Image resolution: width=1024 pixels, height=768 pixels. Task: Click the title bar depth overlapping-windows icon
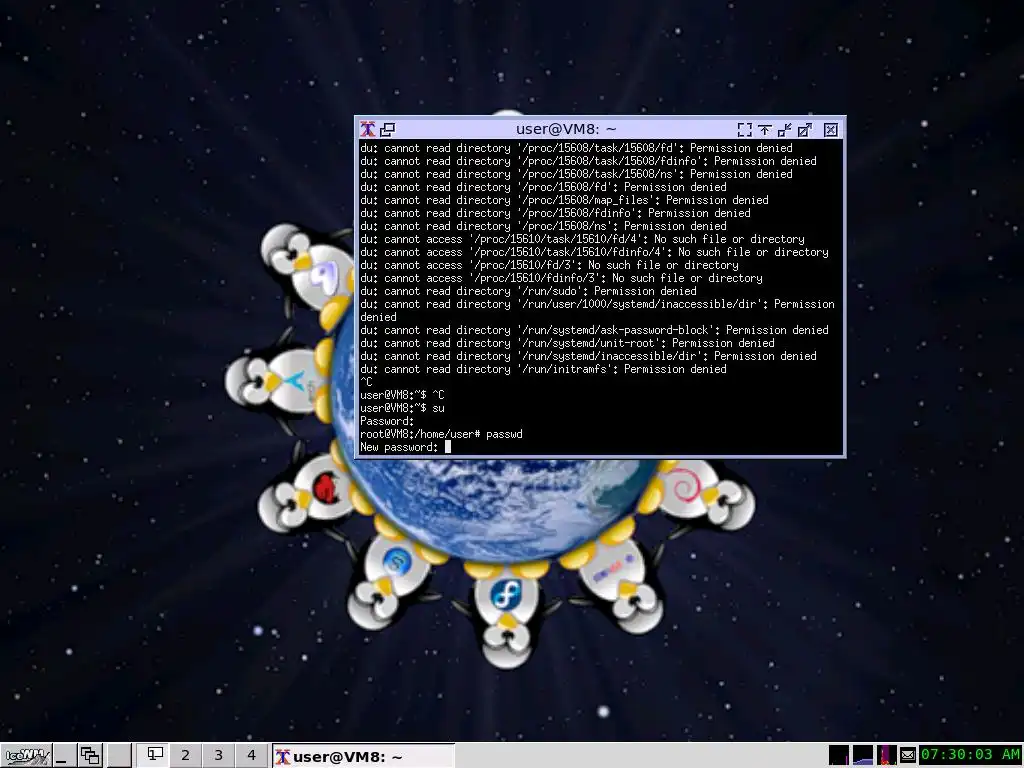pos(388,129)
